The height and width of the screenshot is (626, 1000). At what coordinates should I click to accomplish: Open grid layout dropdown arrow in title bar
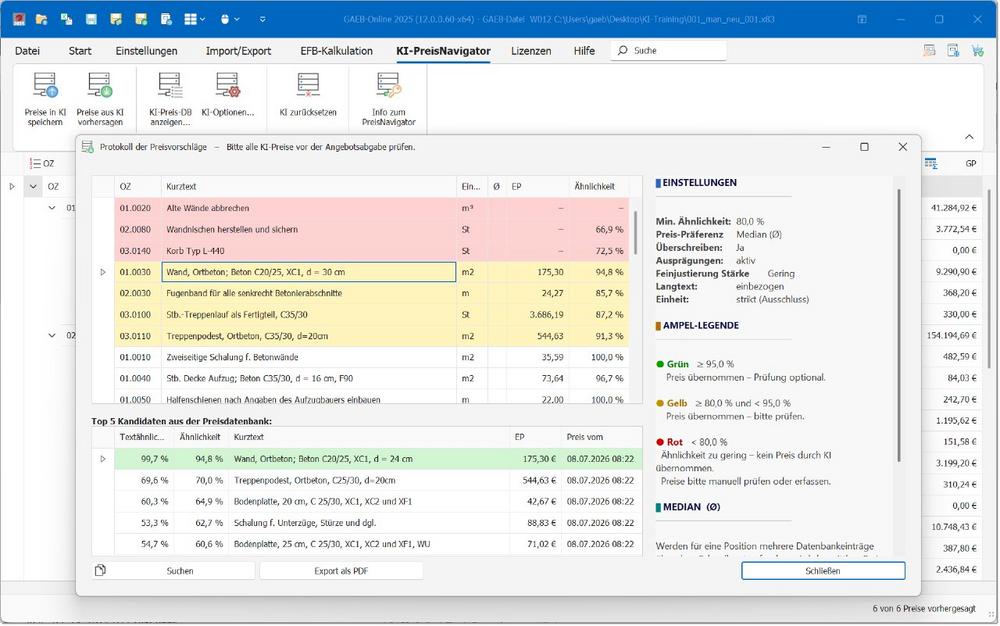coord(203,19)
